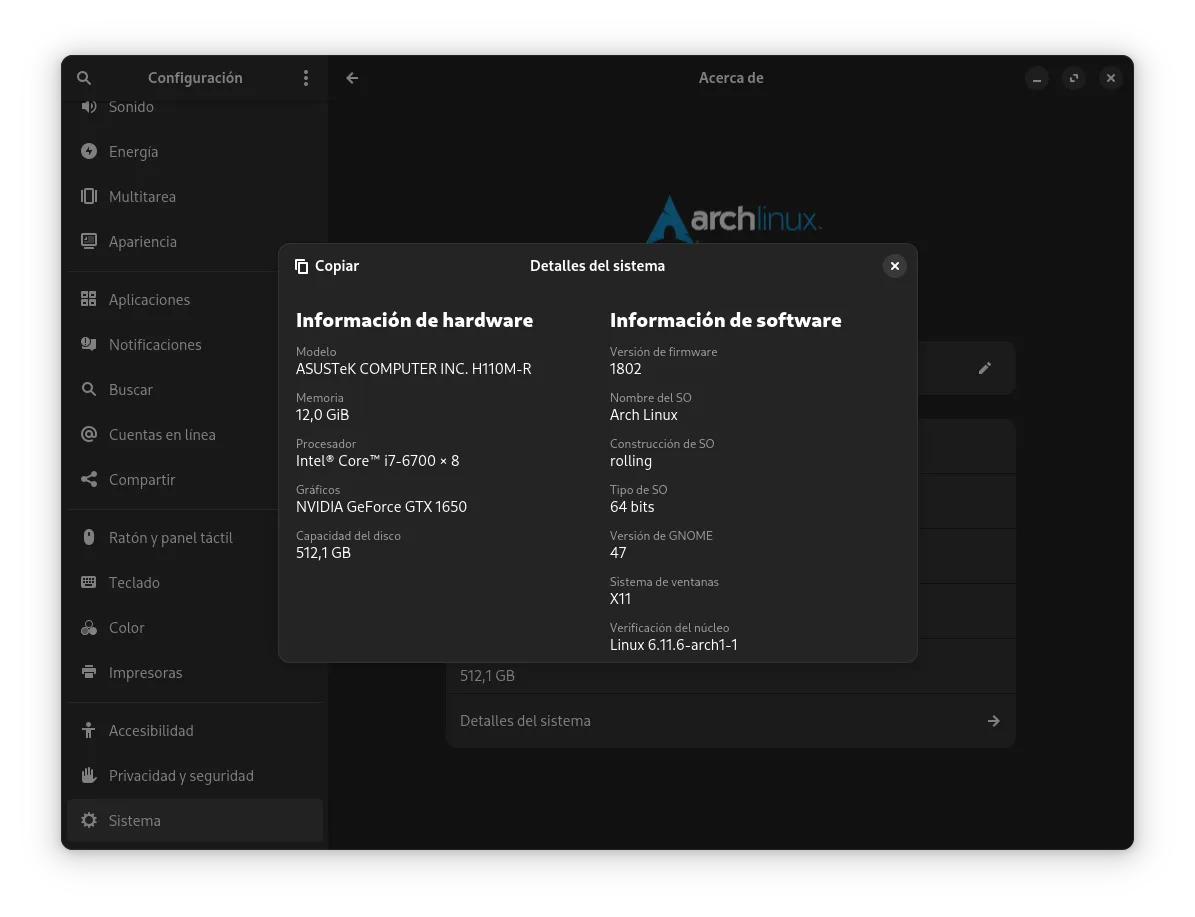Click the Compartir share icon
This screenshot has height=917, width=1195.
pos(89,479)
